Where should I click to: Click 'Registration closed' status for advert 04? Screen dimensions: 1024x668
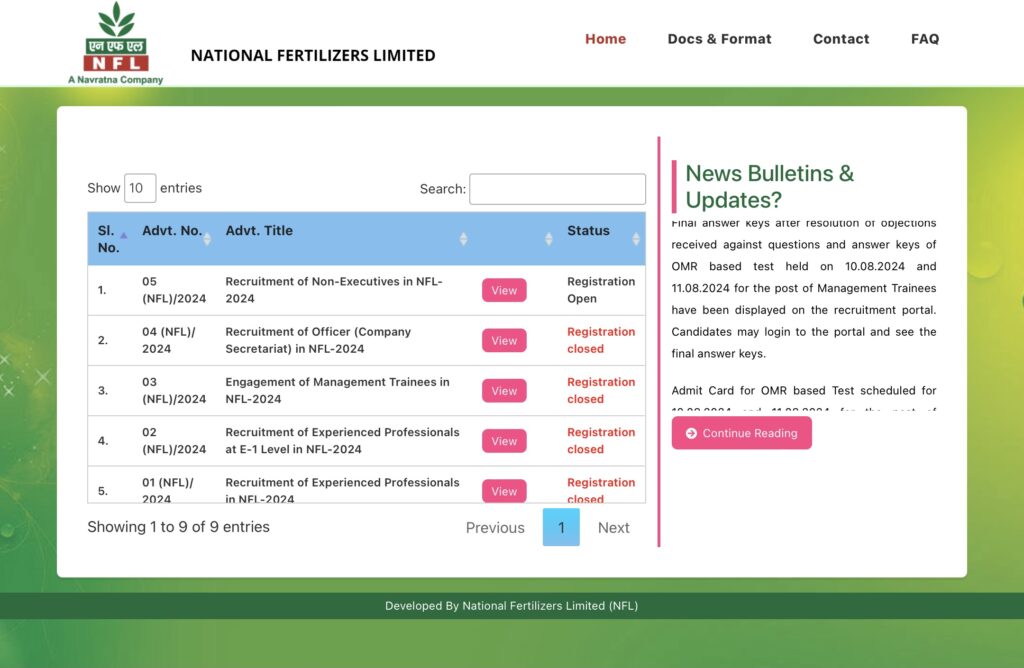click(x=601, y=340)
